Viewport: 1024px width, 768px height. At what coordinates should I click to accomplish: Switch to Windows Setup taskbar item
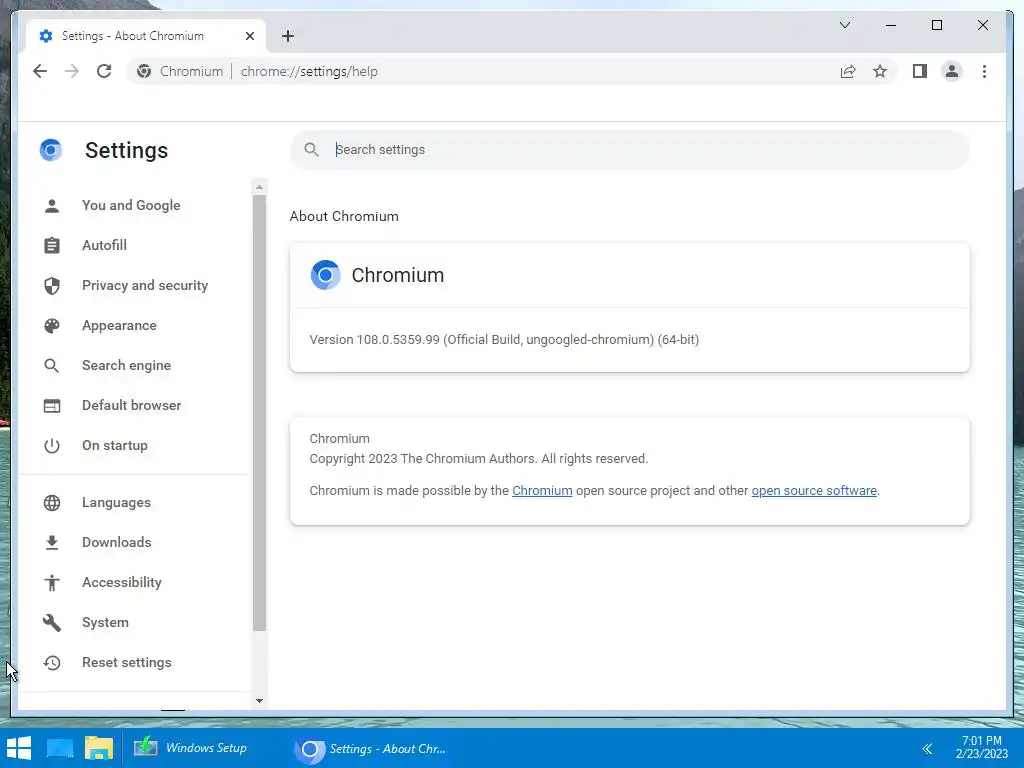pos(191,748)
